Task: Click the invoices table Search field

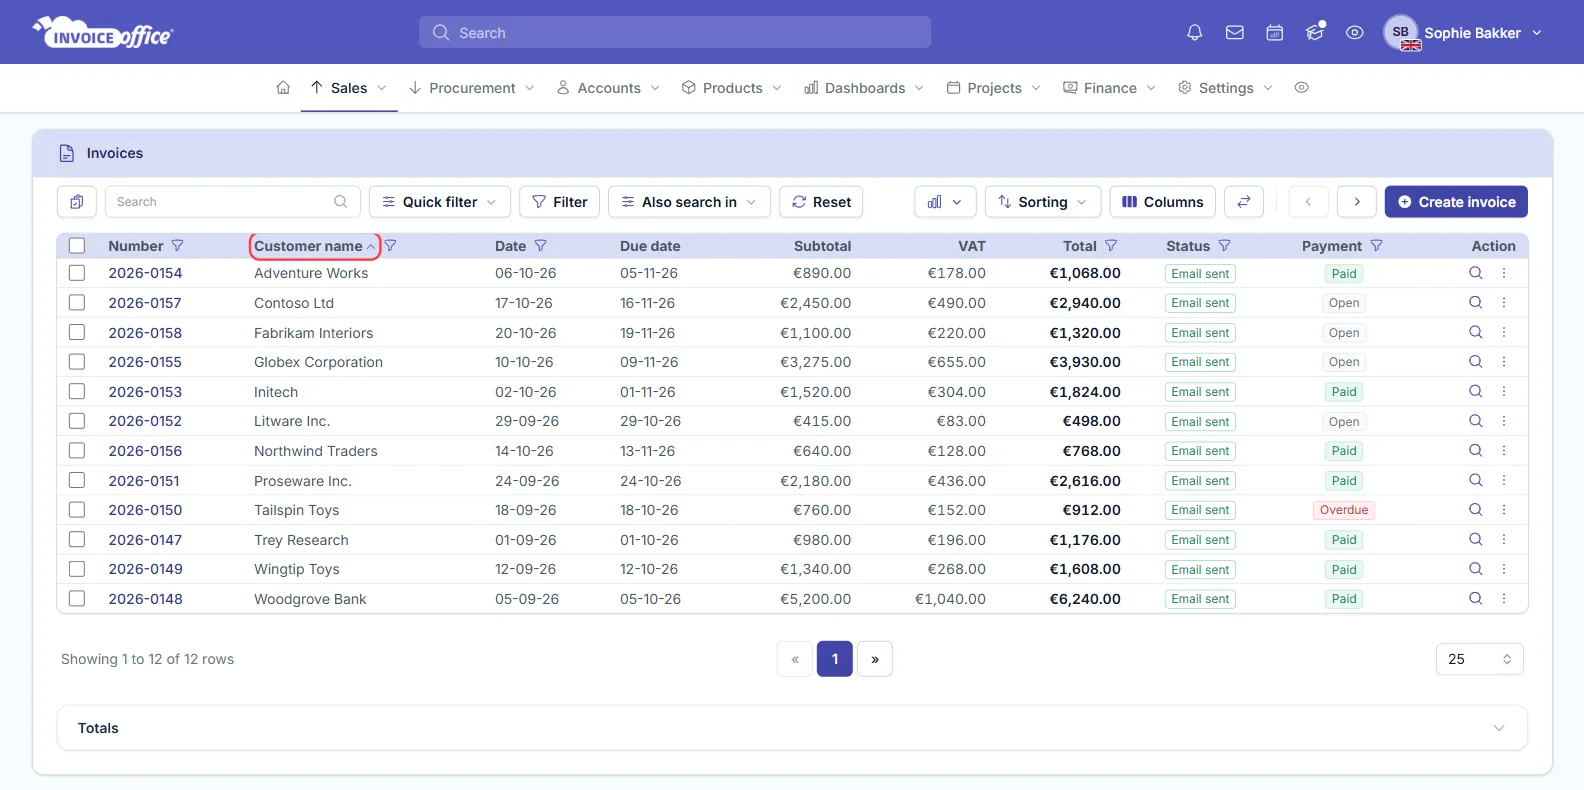Action: (232, 202)
